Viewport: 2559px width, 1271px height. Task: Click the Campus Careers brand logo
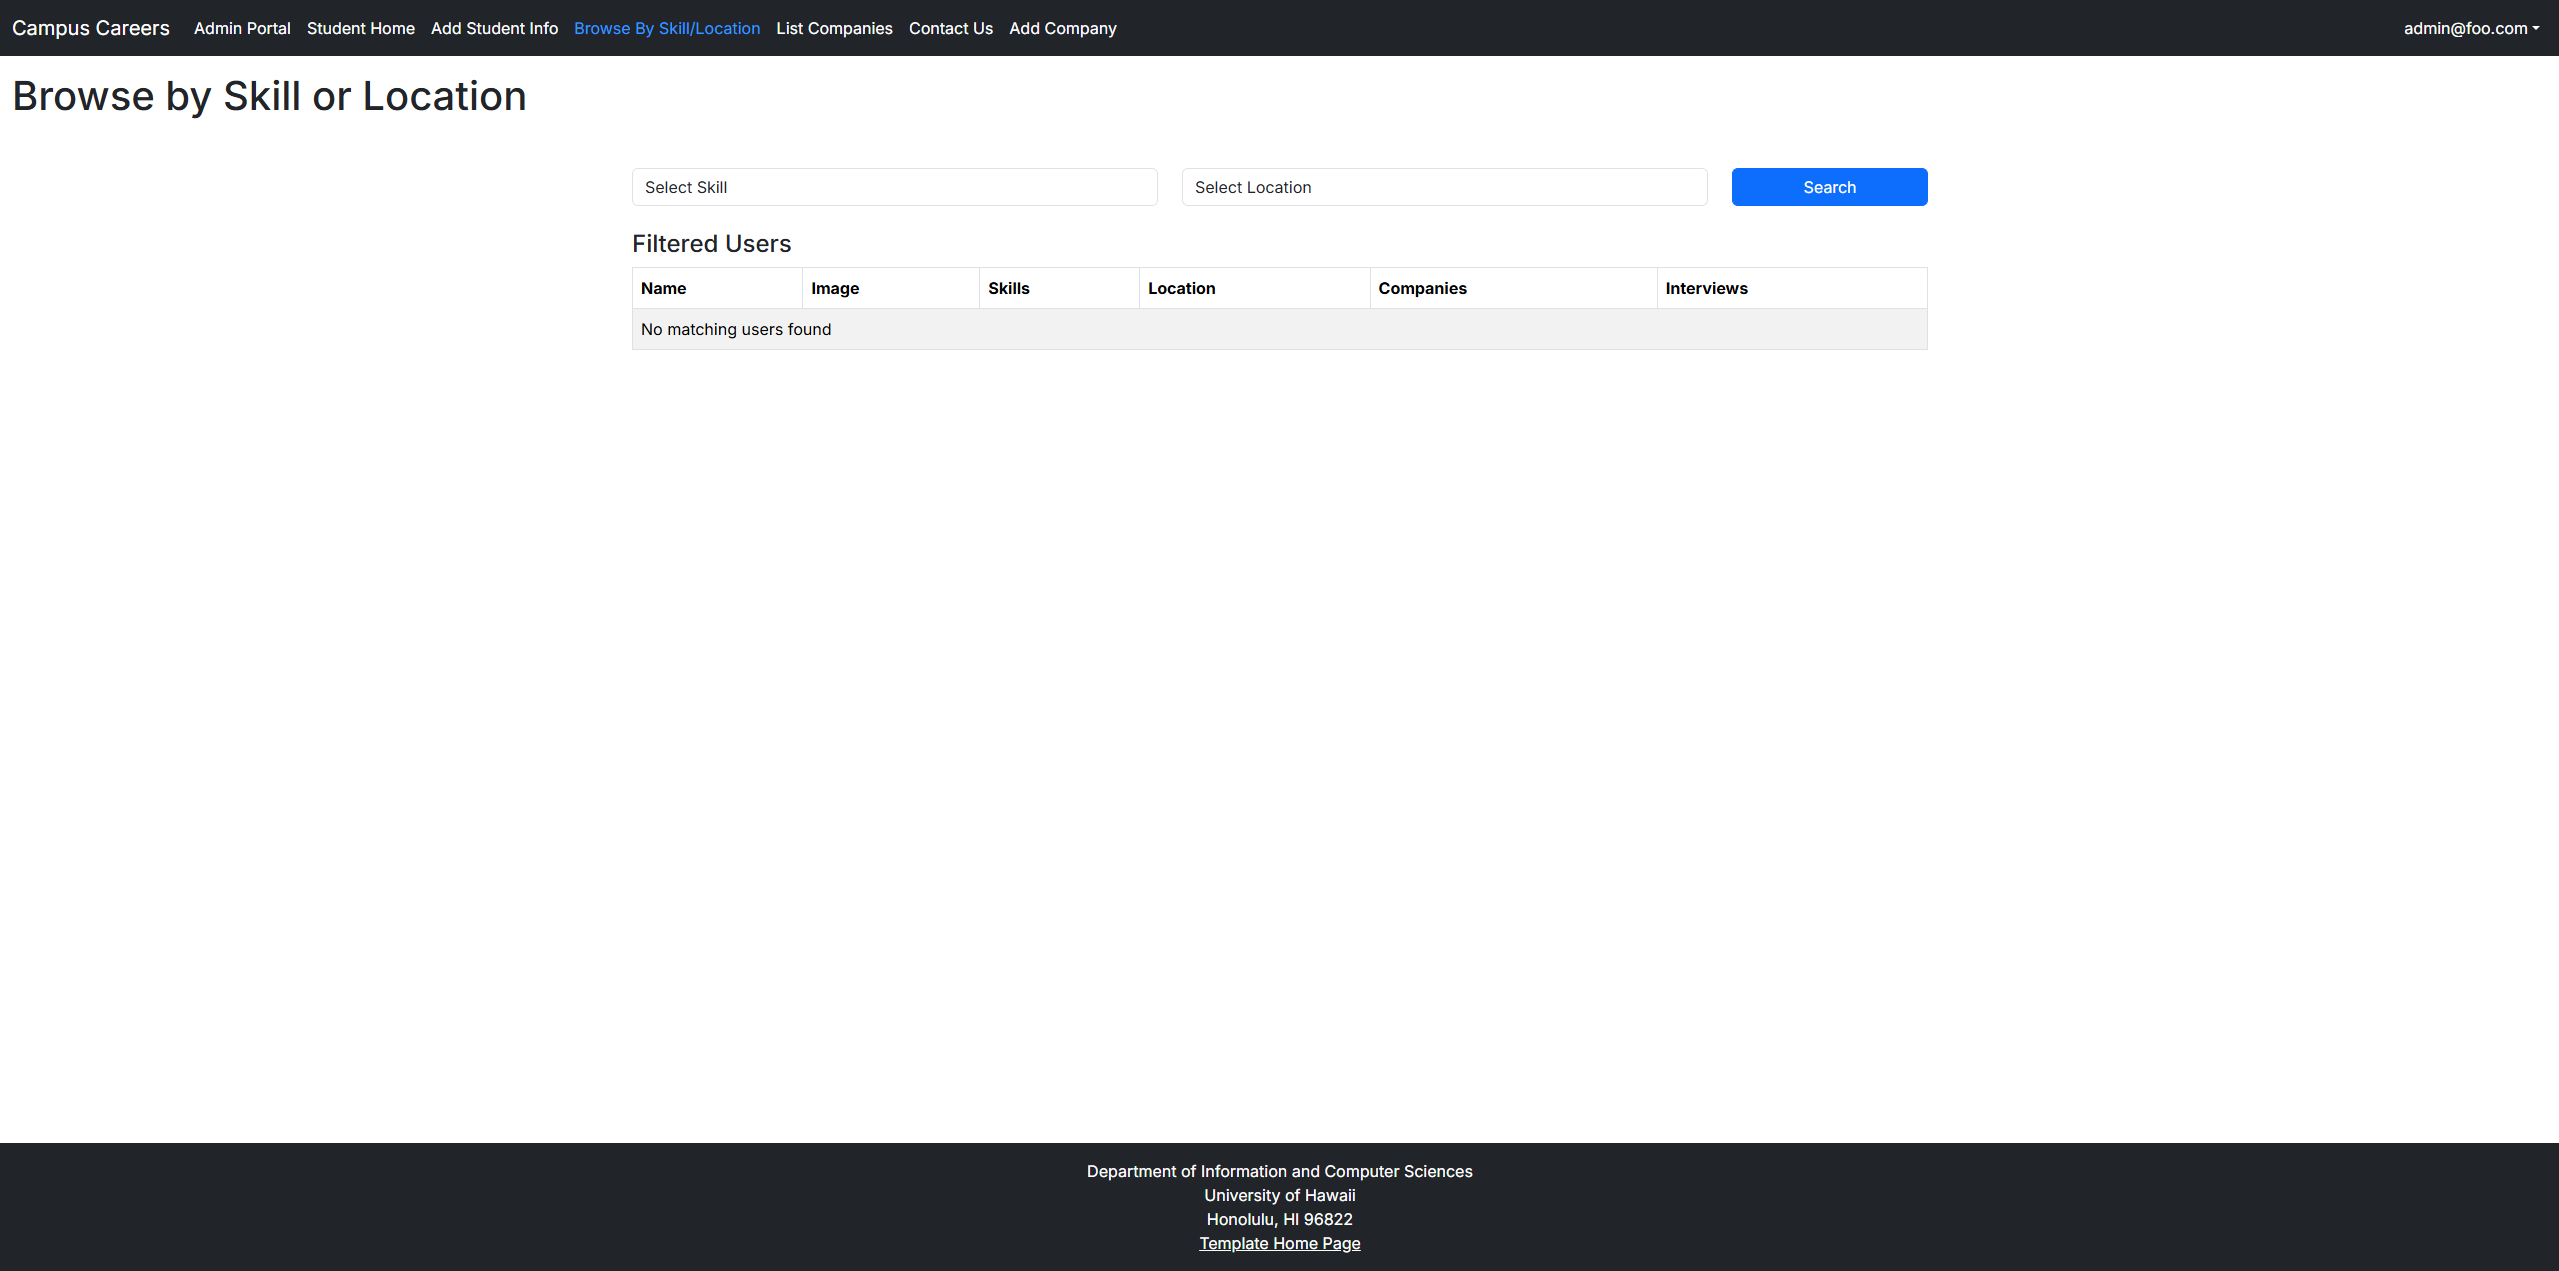[x=91, y=28]
